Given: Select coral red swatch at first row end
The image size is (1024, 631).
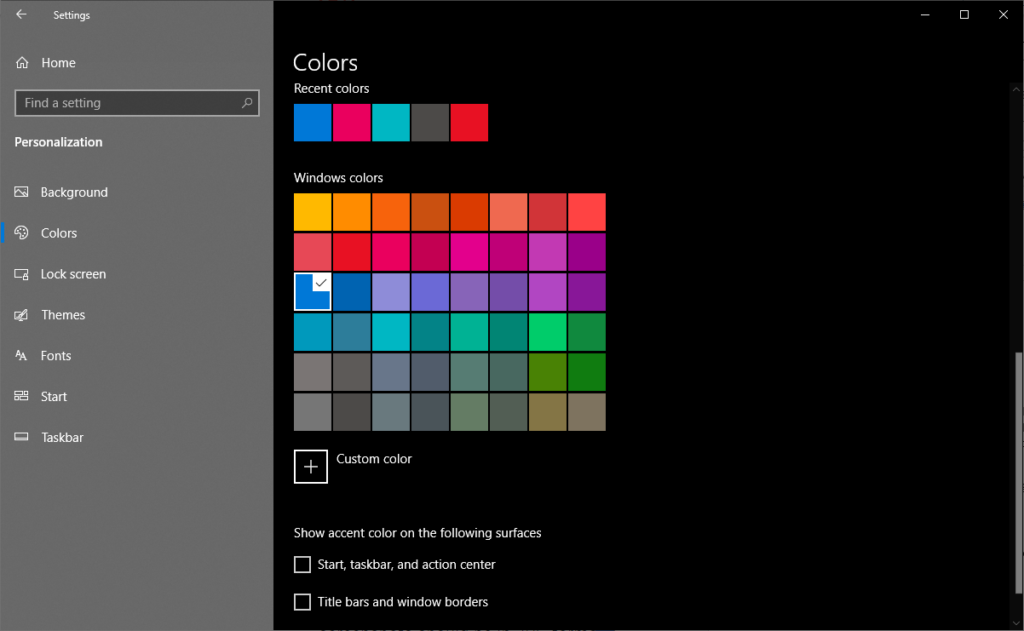Looking at the screenshot, I should pos(586,212).
